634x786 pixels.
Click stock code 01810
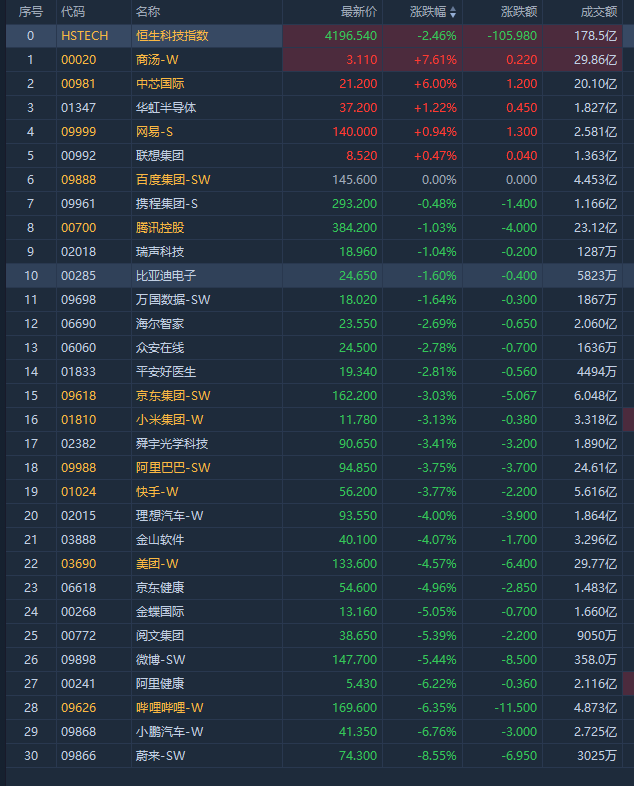[78, 421]
